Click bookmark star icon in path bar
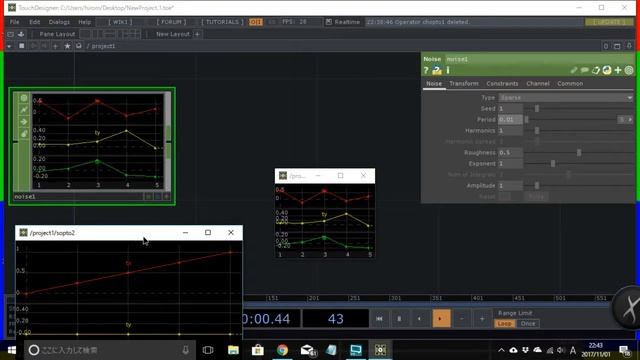This screenshot has height=360, width=640. click(67, 46)
